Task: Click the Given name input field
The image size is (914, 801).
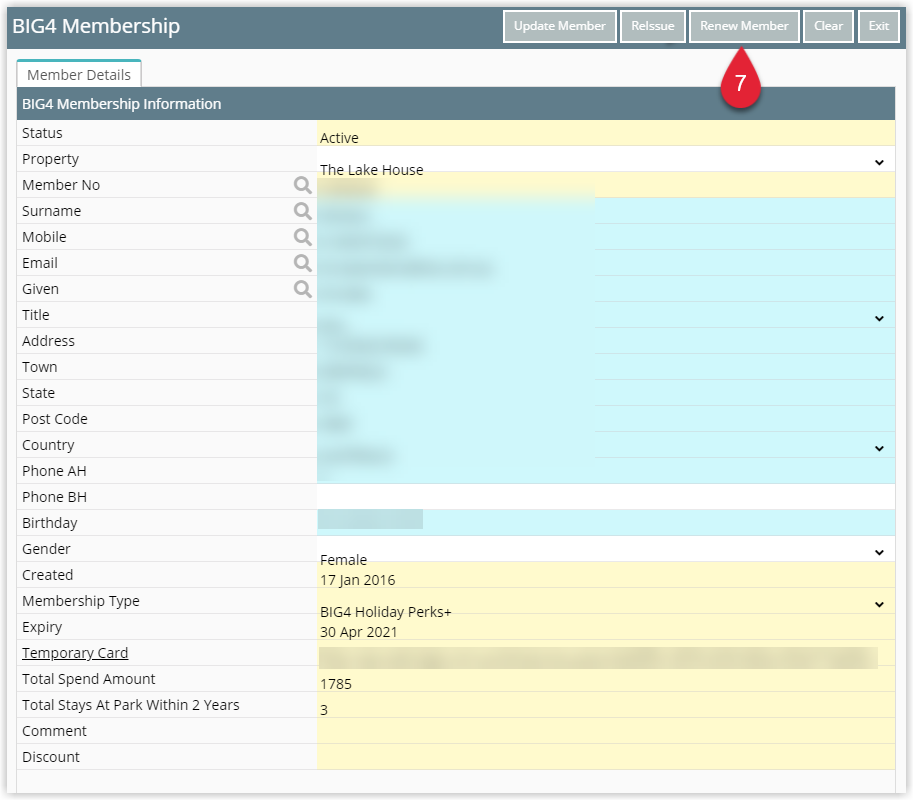Action: (606, 289)
